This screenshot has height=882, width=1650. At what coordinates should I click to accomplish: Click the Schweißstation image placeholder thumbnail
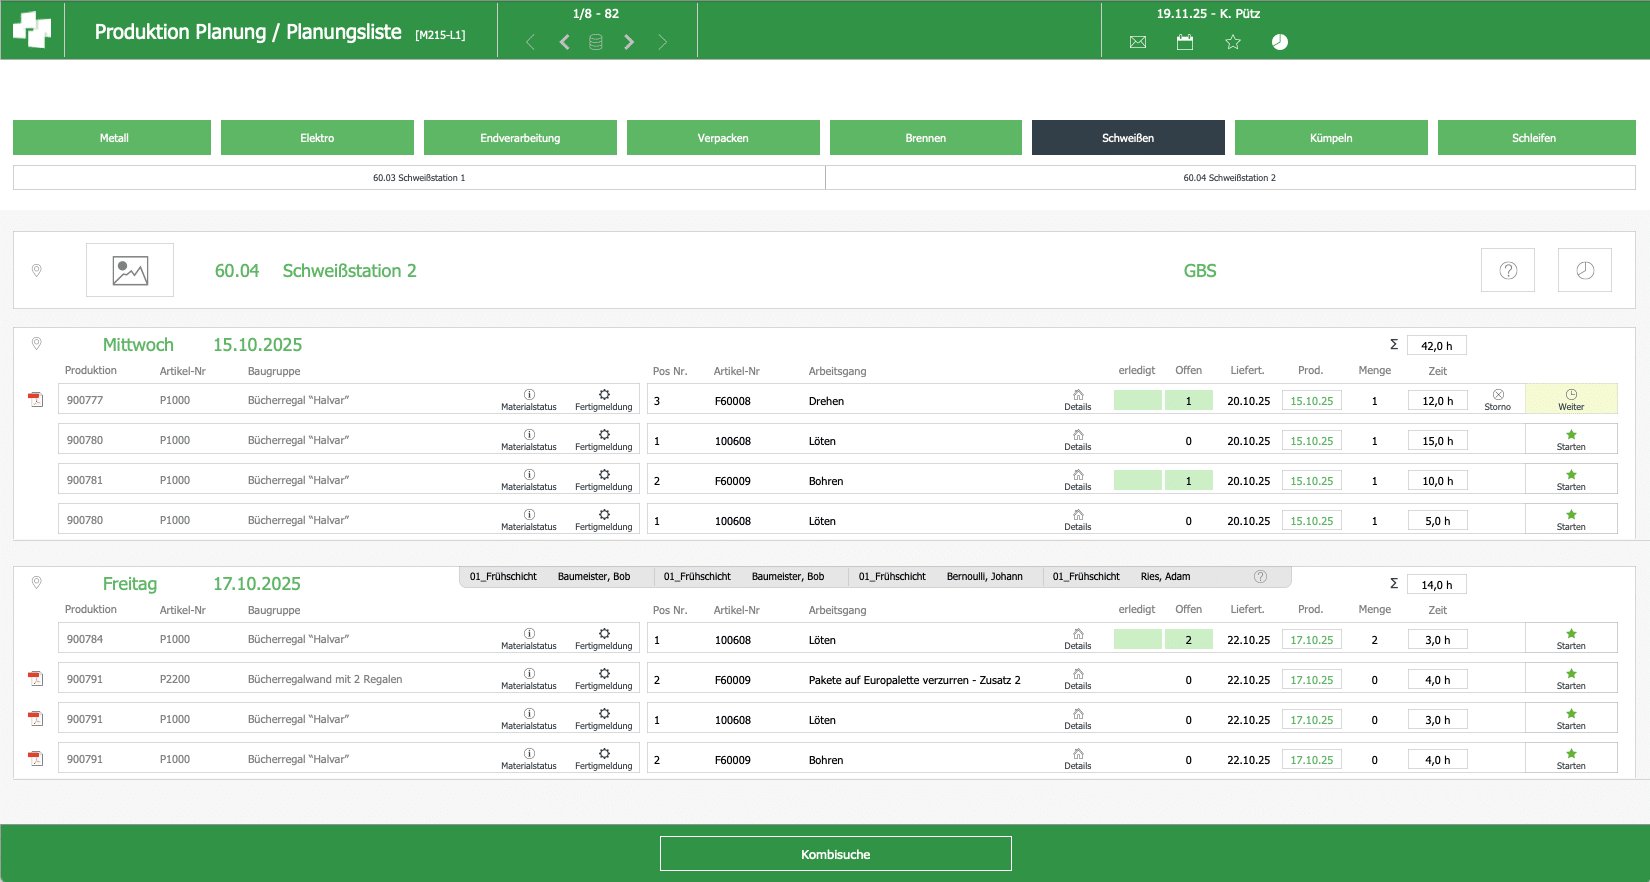(x=130, y=270)
